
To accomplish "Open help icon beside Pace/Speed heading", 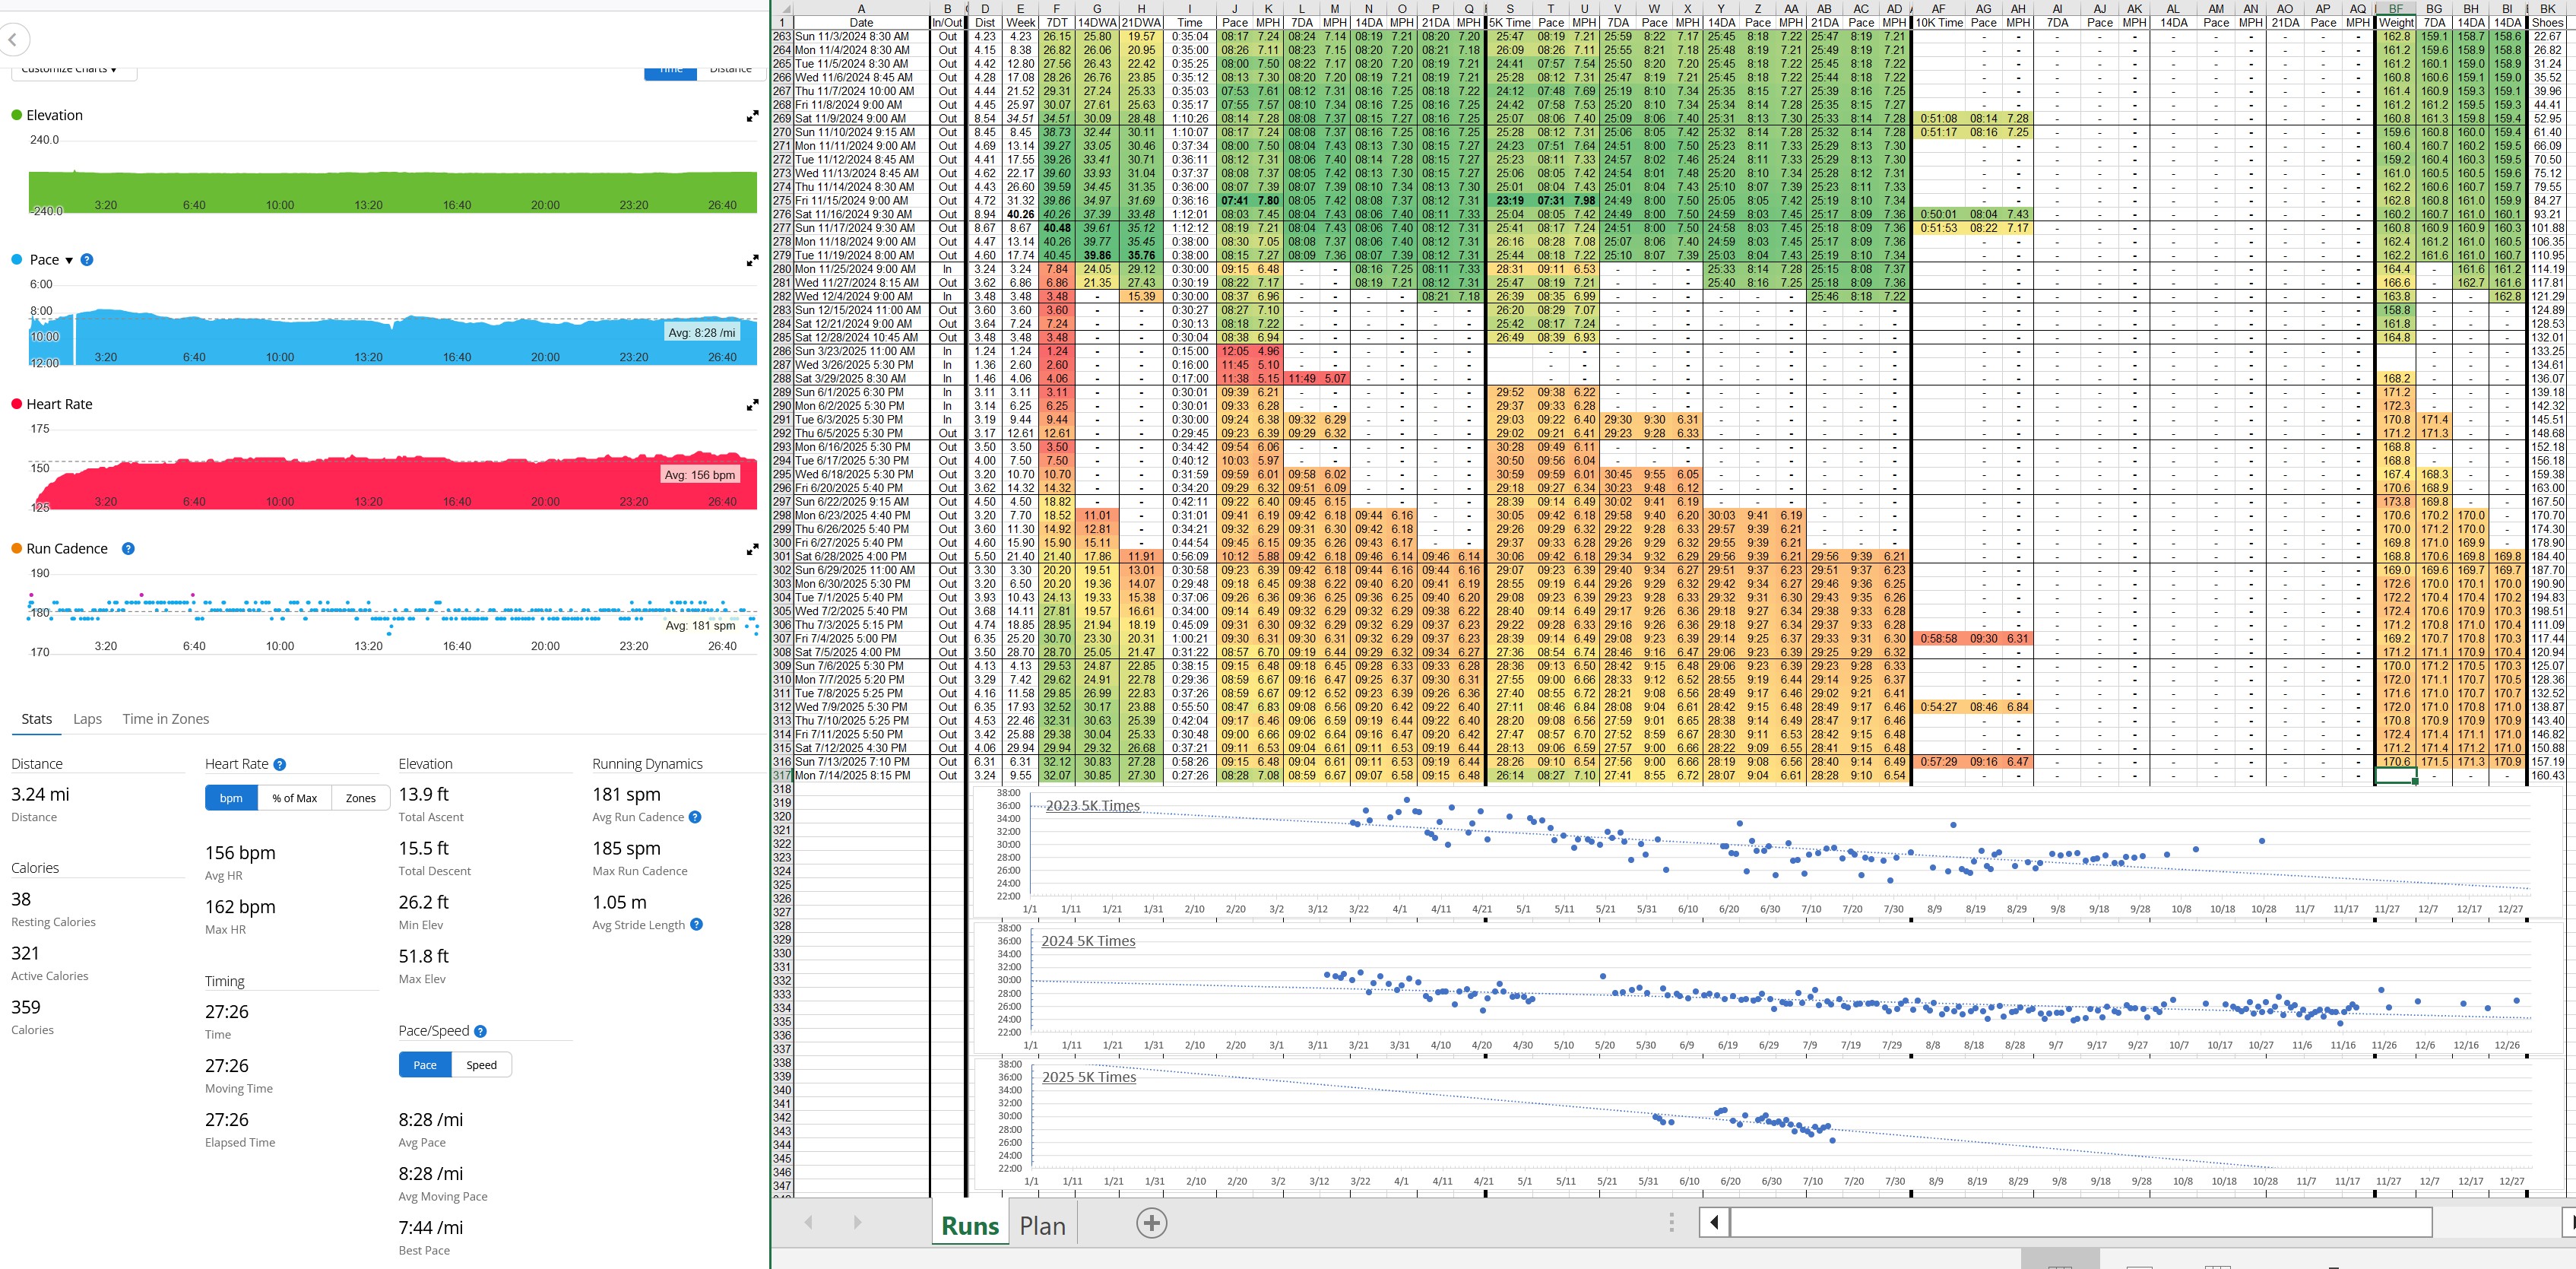I will coord(480,1031).
